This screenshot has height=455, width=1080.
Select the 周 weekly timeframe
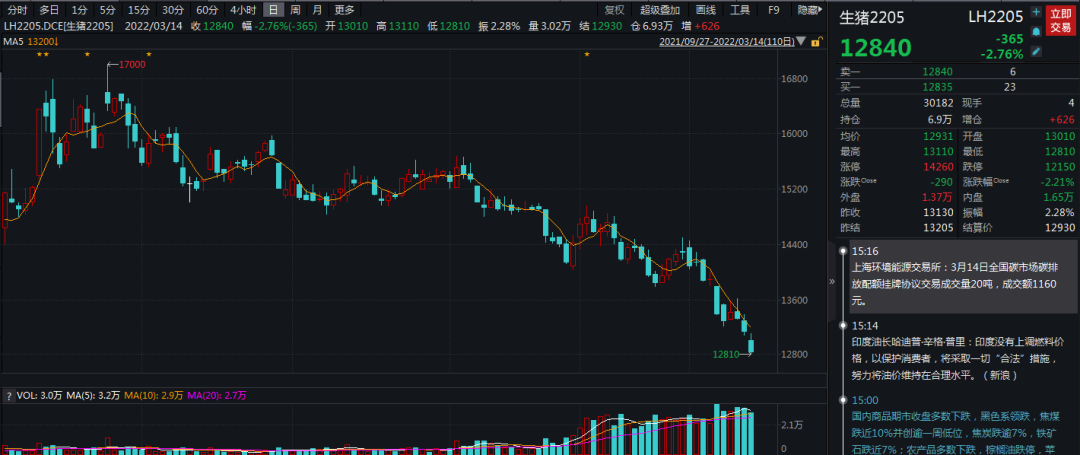tap(295, 10)
